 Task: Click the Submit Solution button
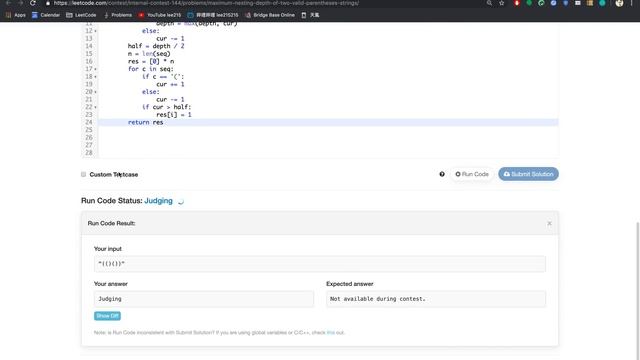click(x=528, y=174)
